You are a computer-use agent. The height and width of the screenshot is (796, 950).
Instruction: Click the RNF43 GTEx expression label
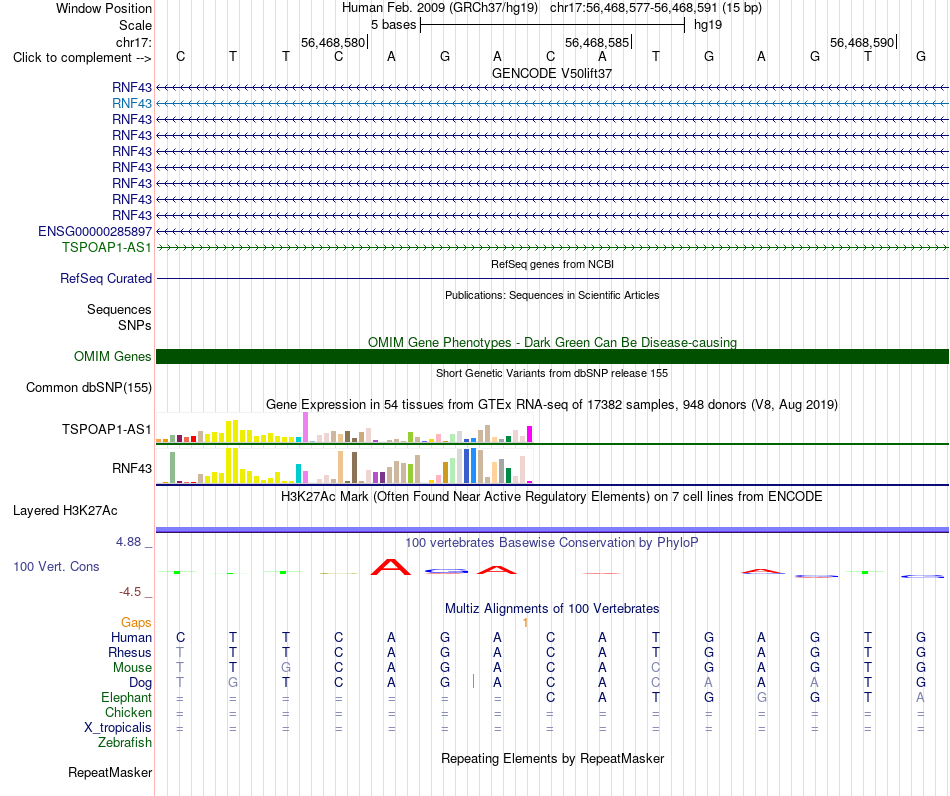(x=131, y=468)
